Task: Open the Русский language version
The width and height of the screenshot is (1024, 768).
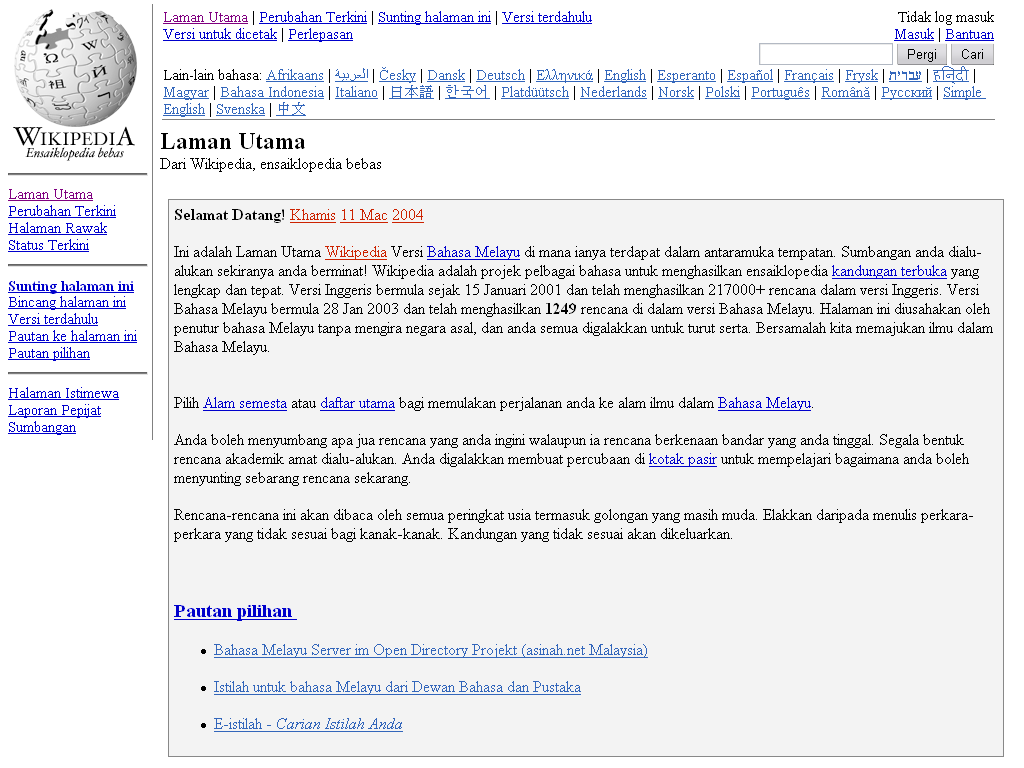Action: pyautogui.click(x=906, y=93)
